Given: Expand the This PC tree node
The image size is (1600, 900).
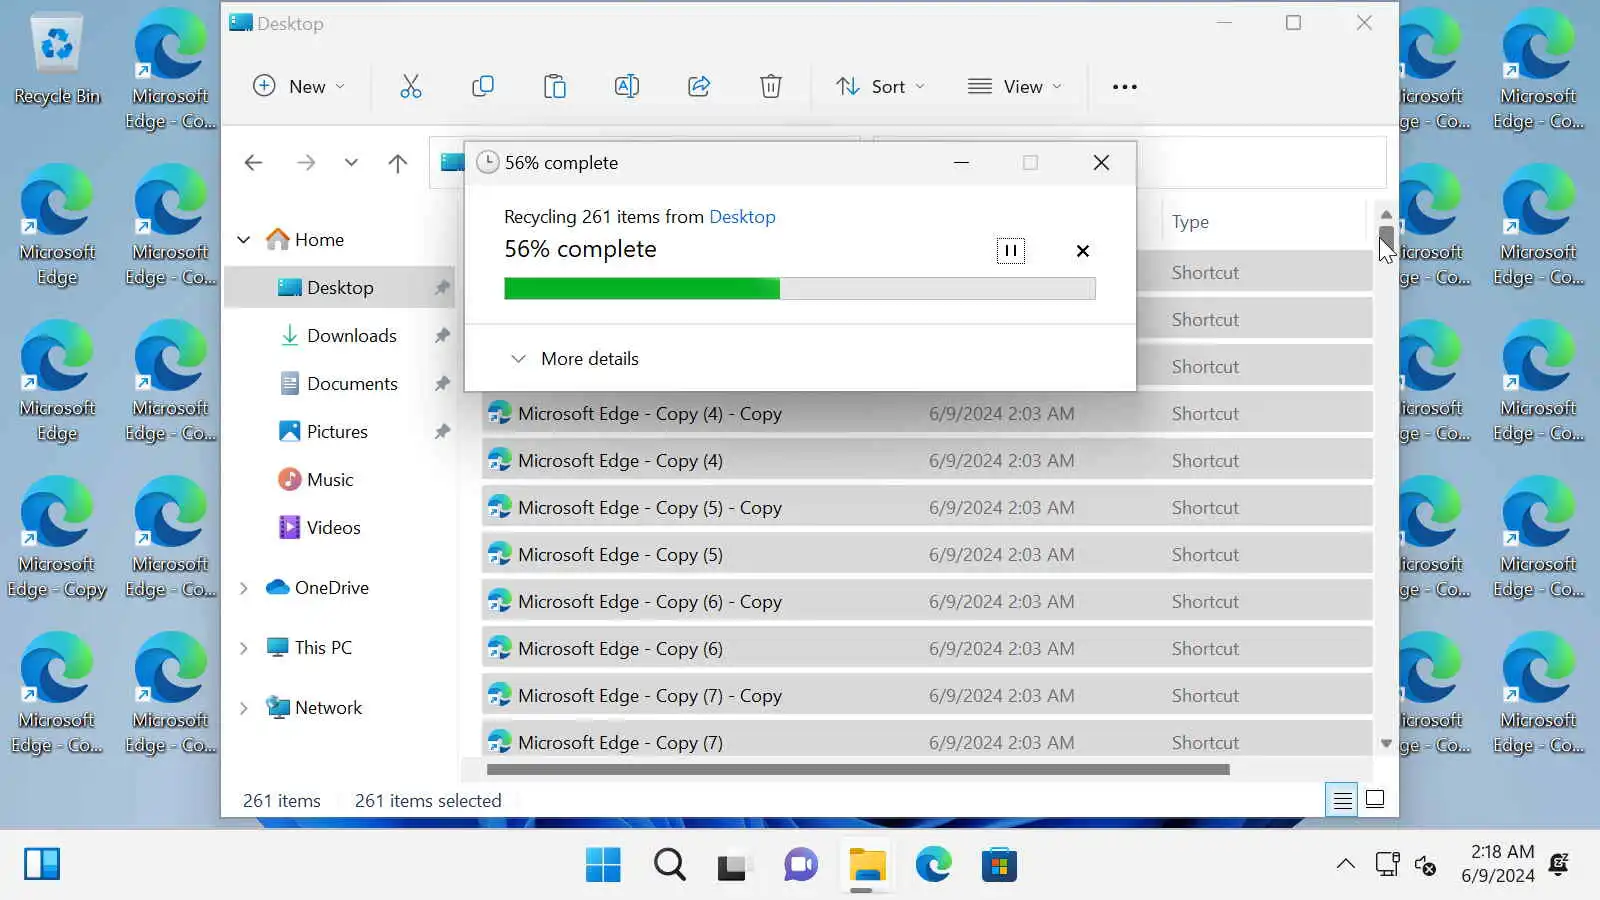Looking at the screenshot, I should [x=243, y=648].
